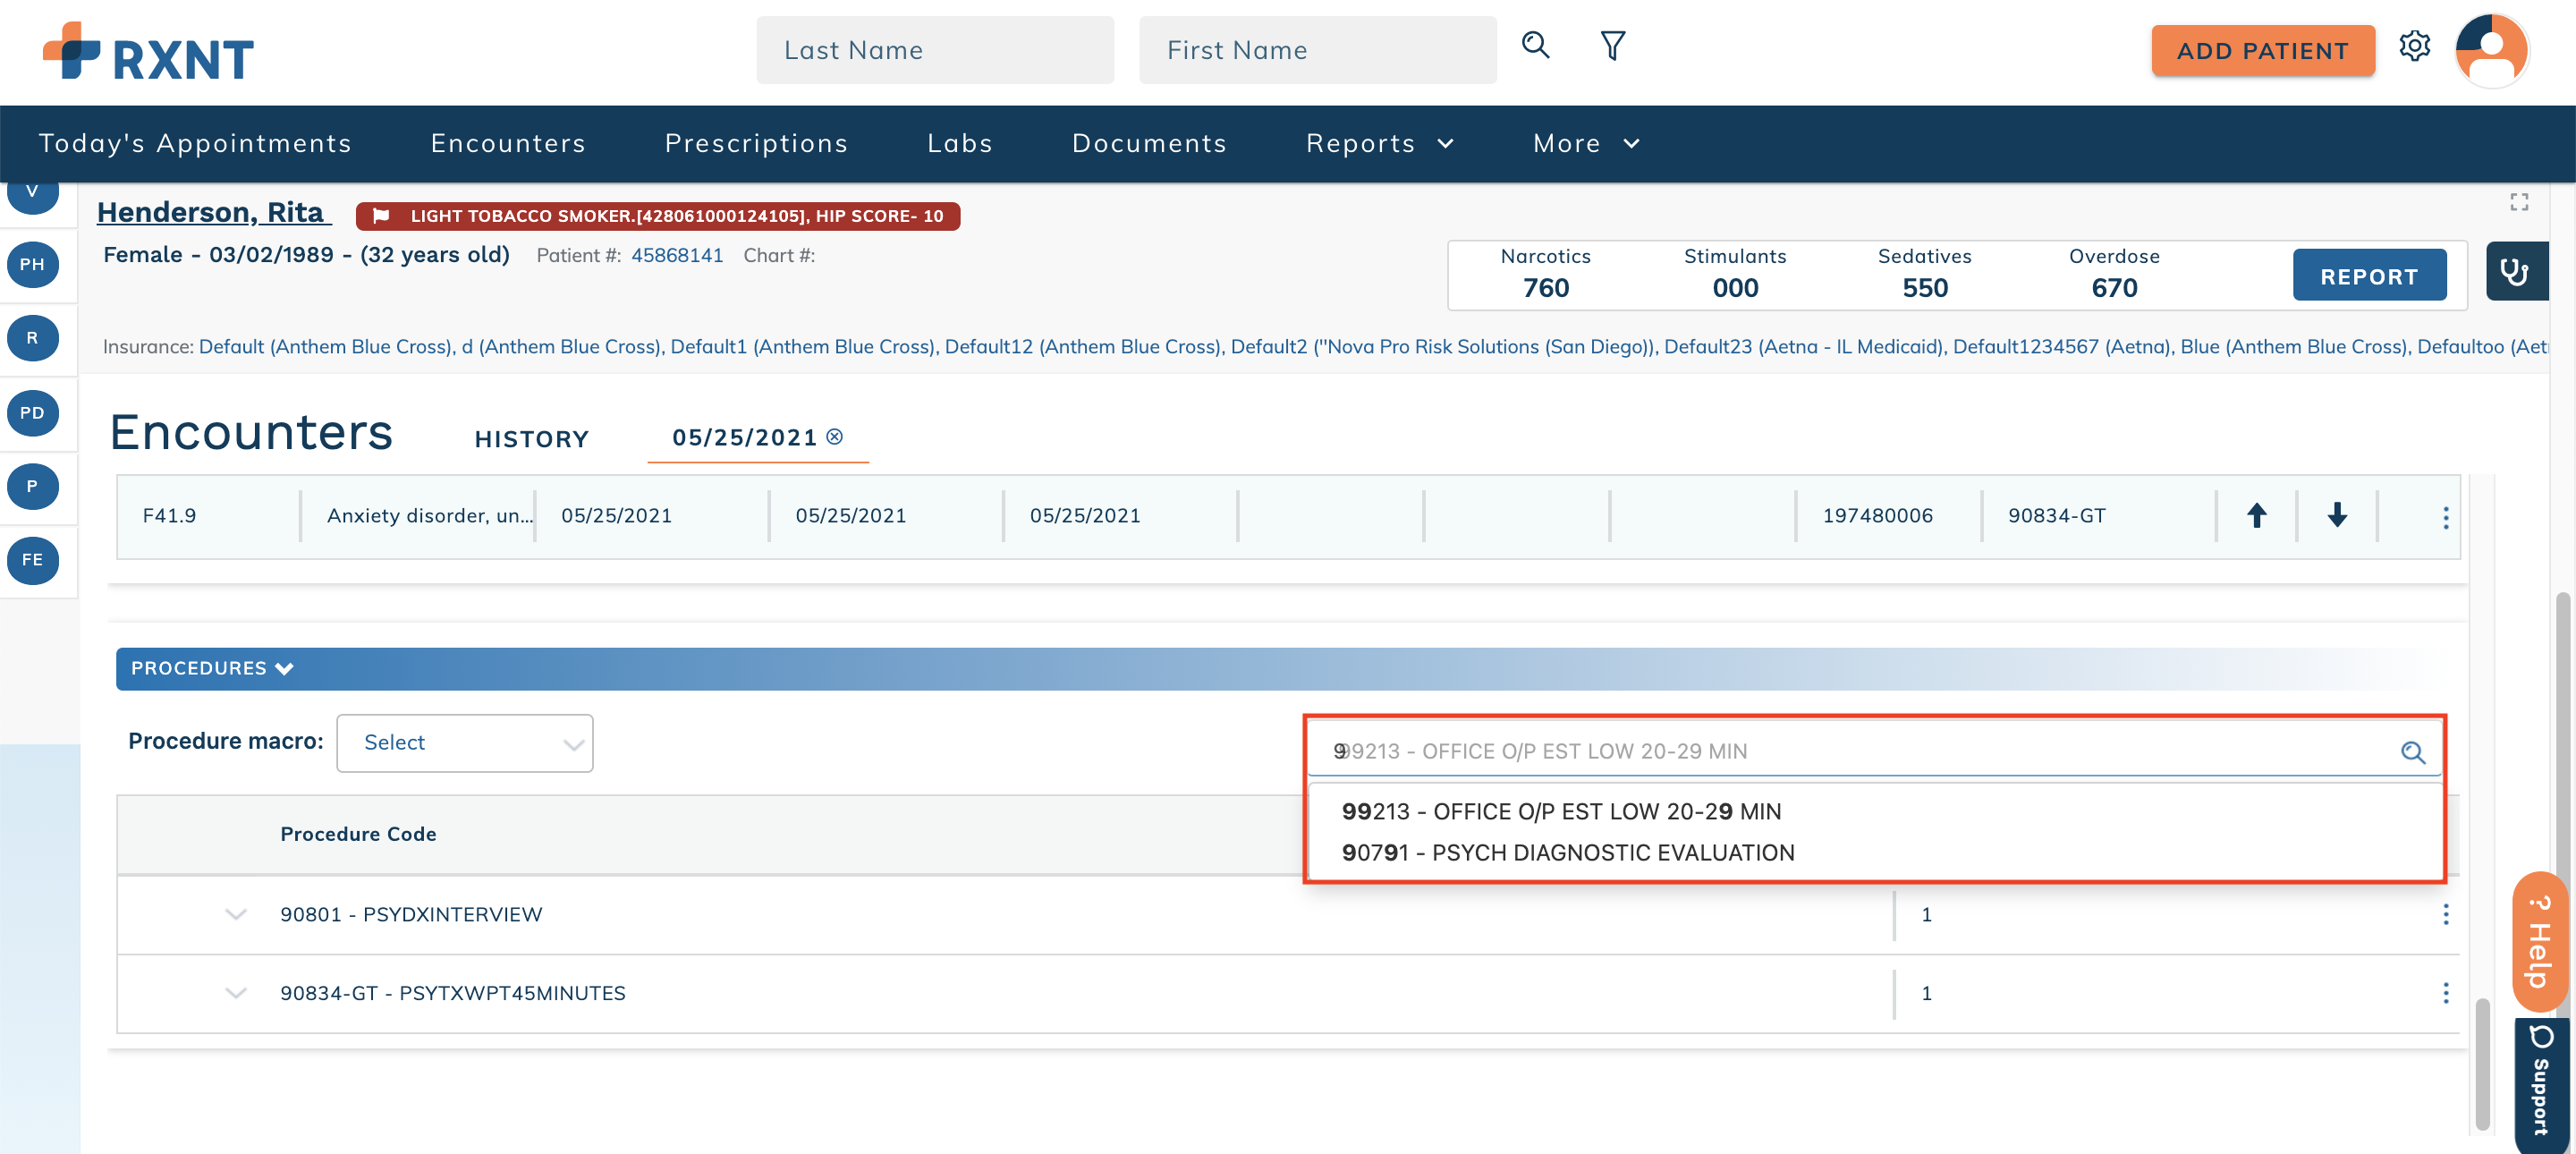Open Procedure macro Select dropdown
The height and width of the screenshot is (1154, 2576).
(465, 743)
